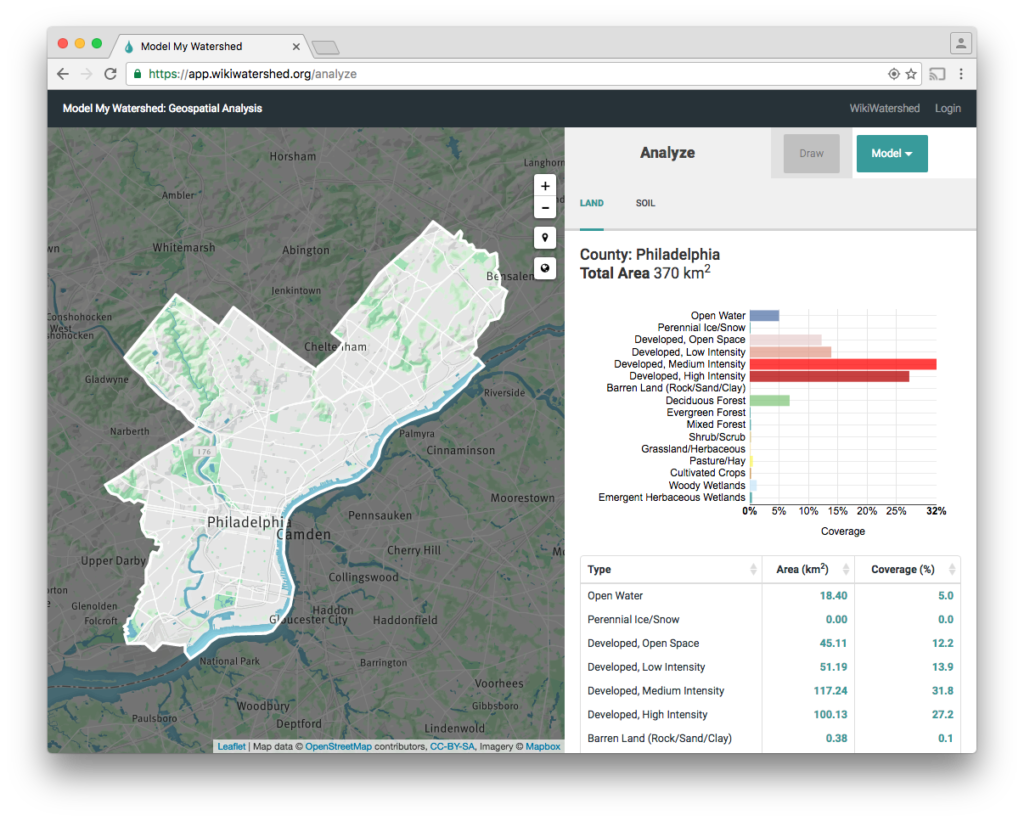Switch to the SOIL tab

click(x=644, y=203)
